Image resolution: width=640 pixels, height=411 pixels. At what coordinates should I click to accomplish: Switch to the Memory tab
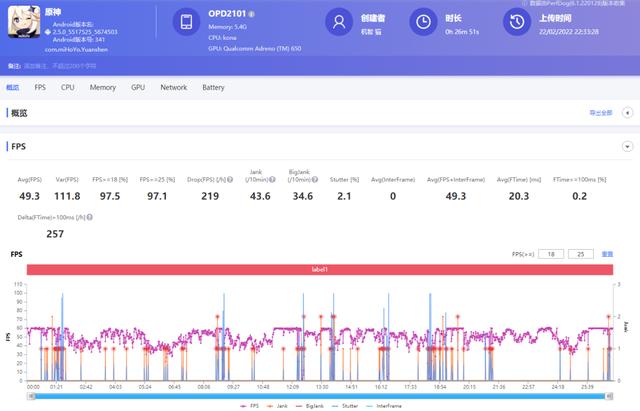pyautogui.click(x=103, y=87)
